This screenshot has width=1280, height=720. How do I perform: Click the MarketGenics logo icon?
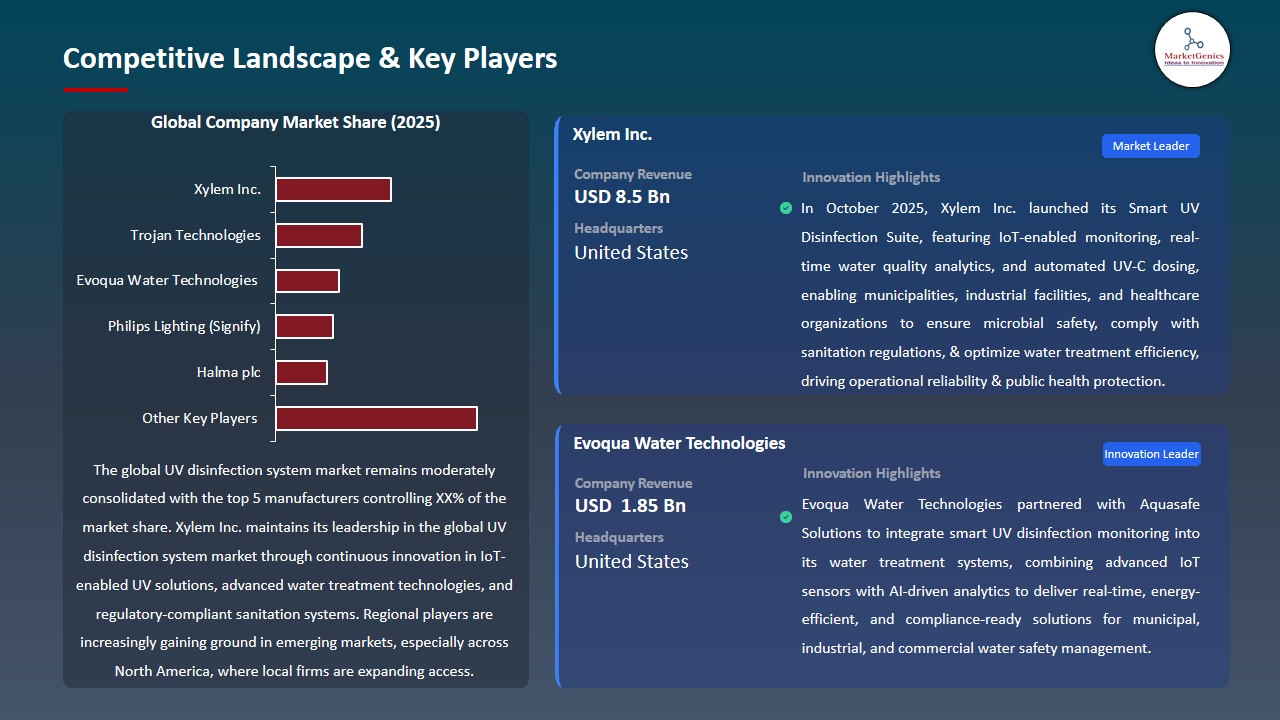[1192, 50]
